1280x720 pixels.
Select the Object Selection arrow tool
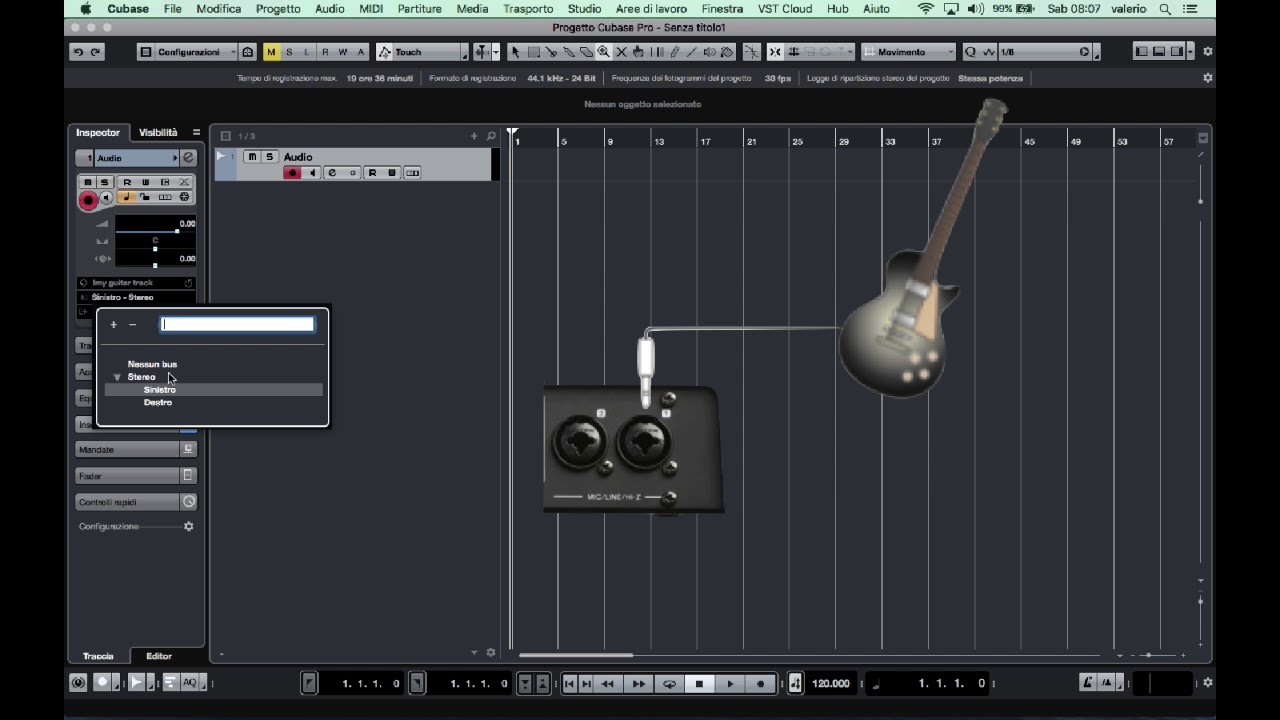[x=515, y=52]
